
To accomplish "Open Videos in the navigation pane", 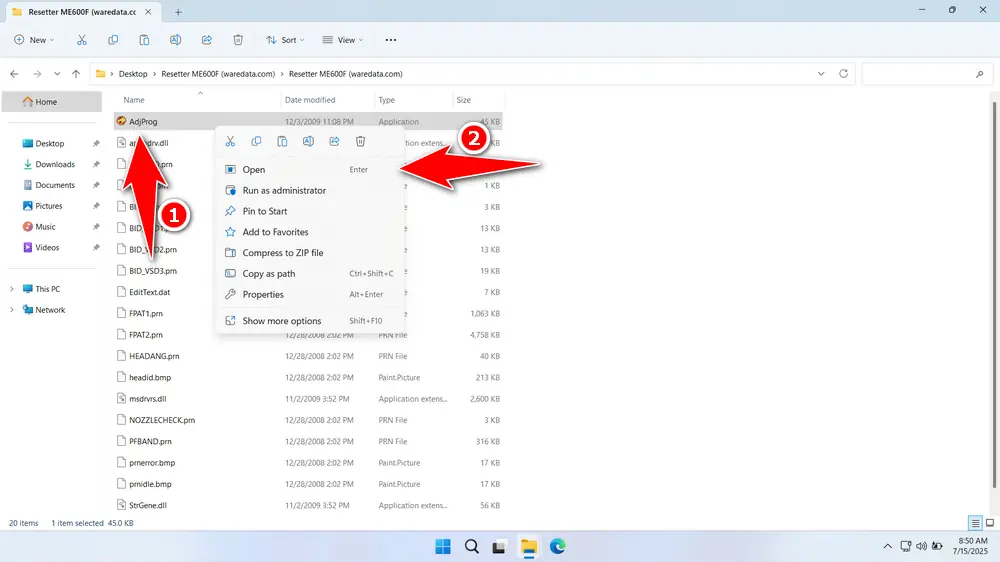I will [47, 248].
